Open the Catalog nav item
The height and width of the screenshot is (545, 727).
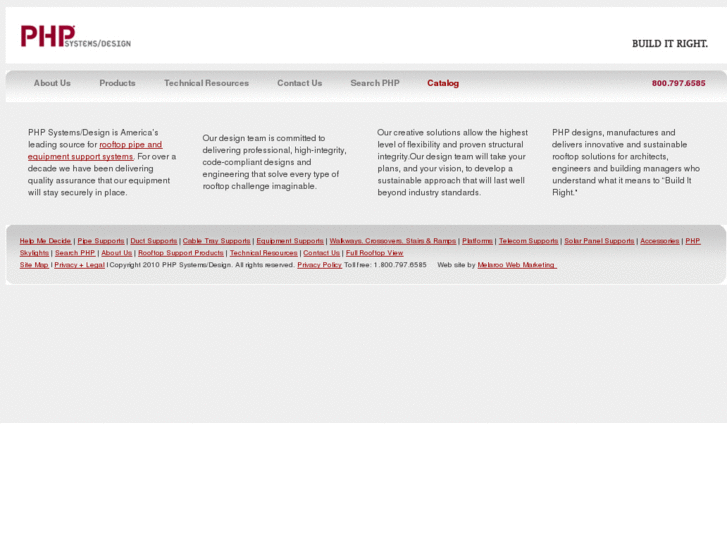[443, 83]
